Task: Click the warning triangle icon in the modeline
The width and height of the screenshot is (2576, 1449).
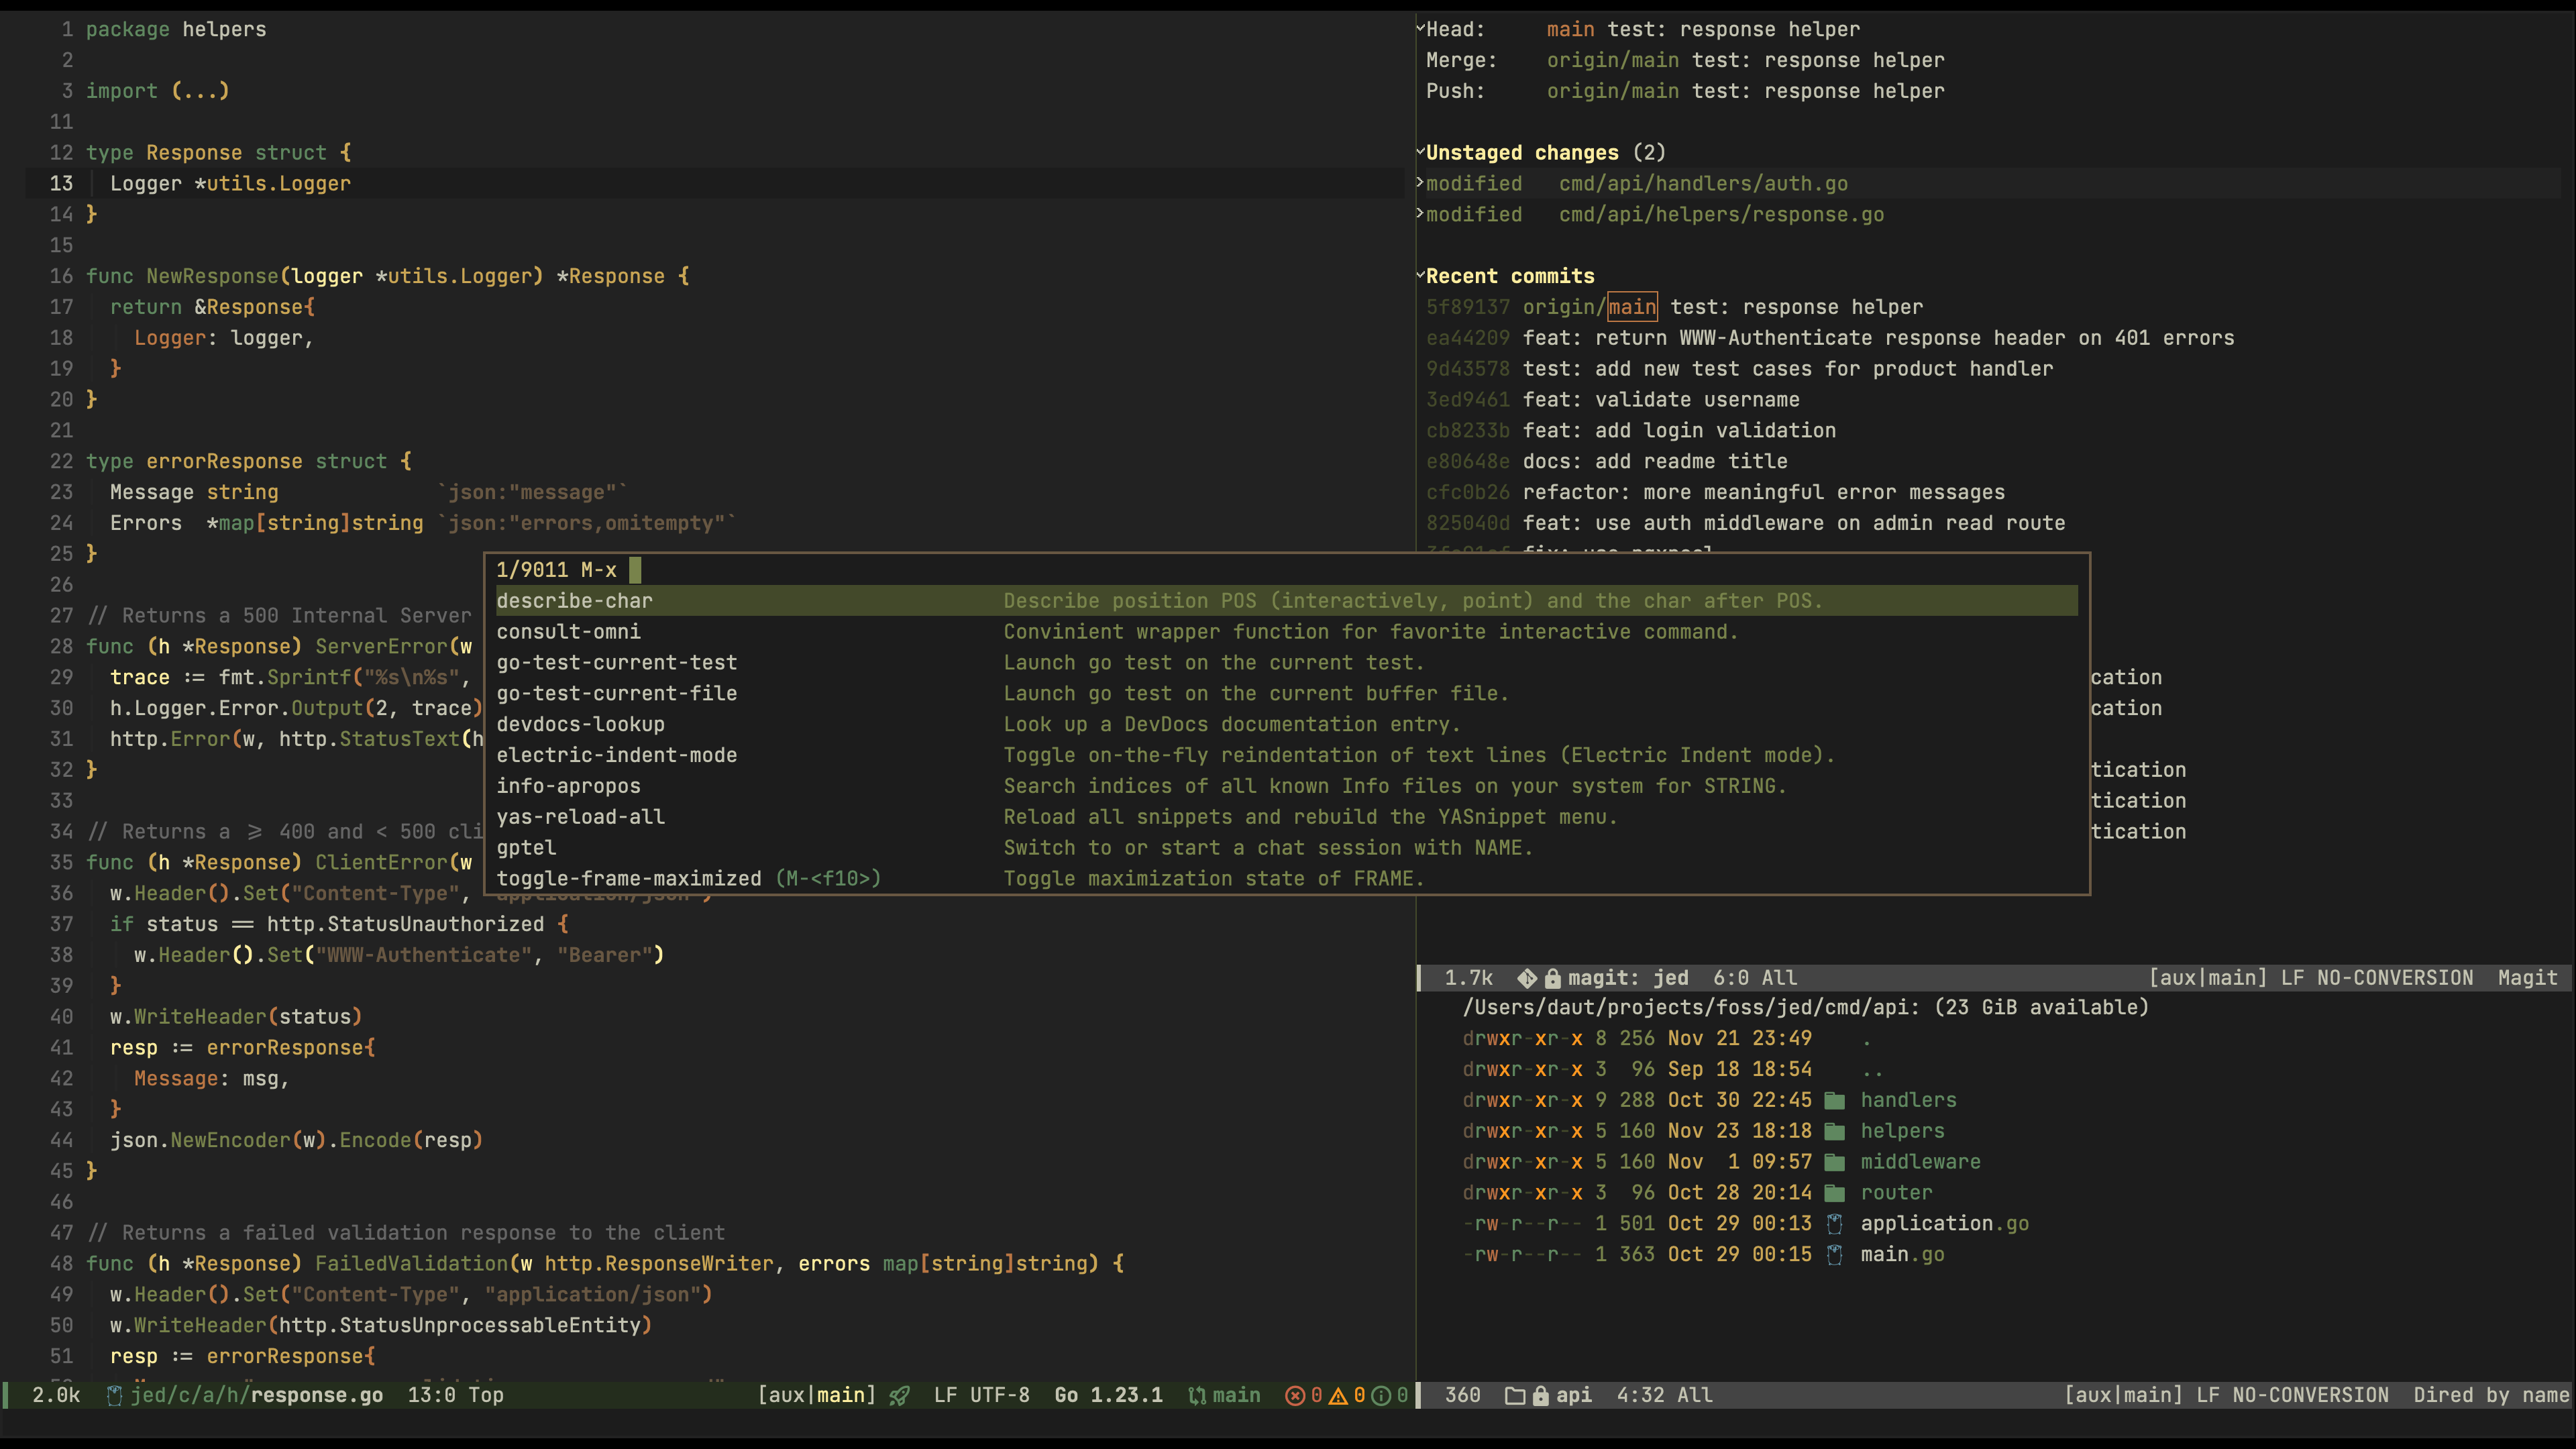Action: (x=1339, y=1395)
